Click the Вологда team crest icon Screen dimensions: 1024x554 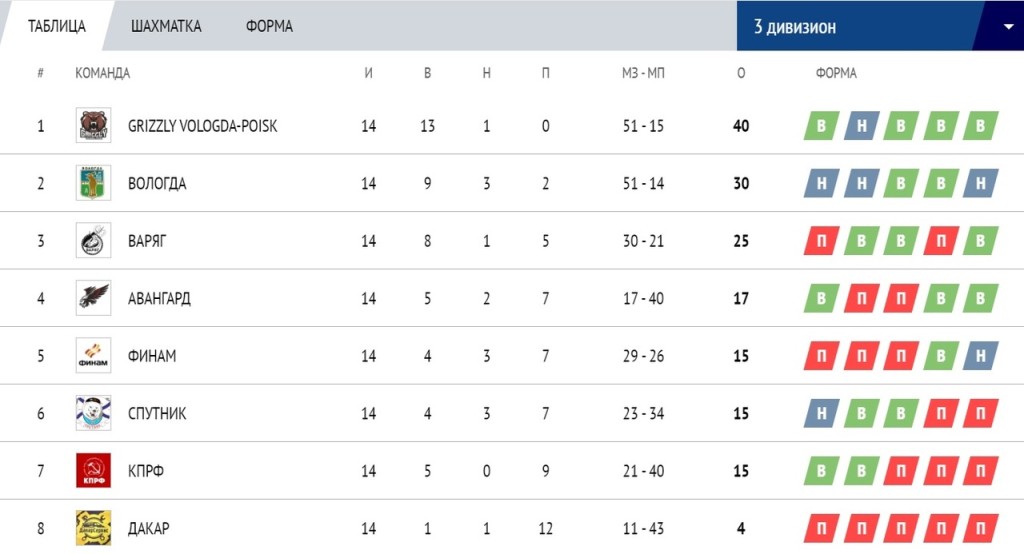point(93,183)
